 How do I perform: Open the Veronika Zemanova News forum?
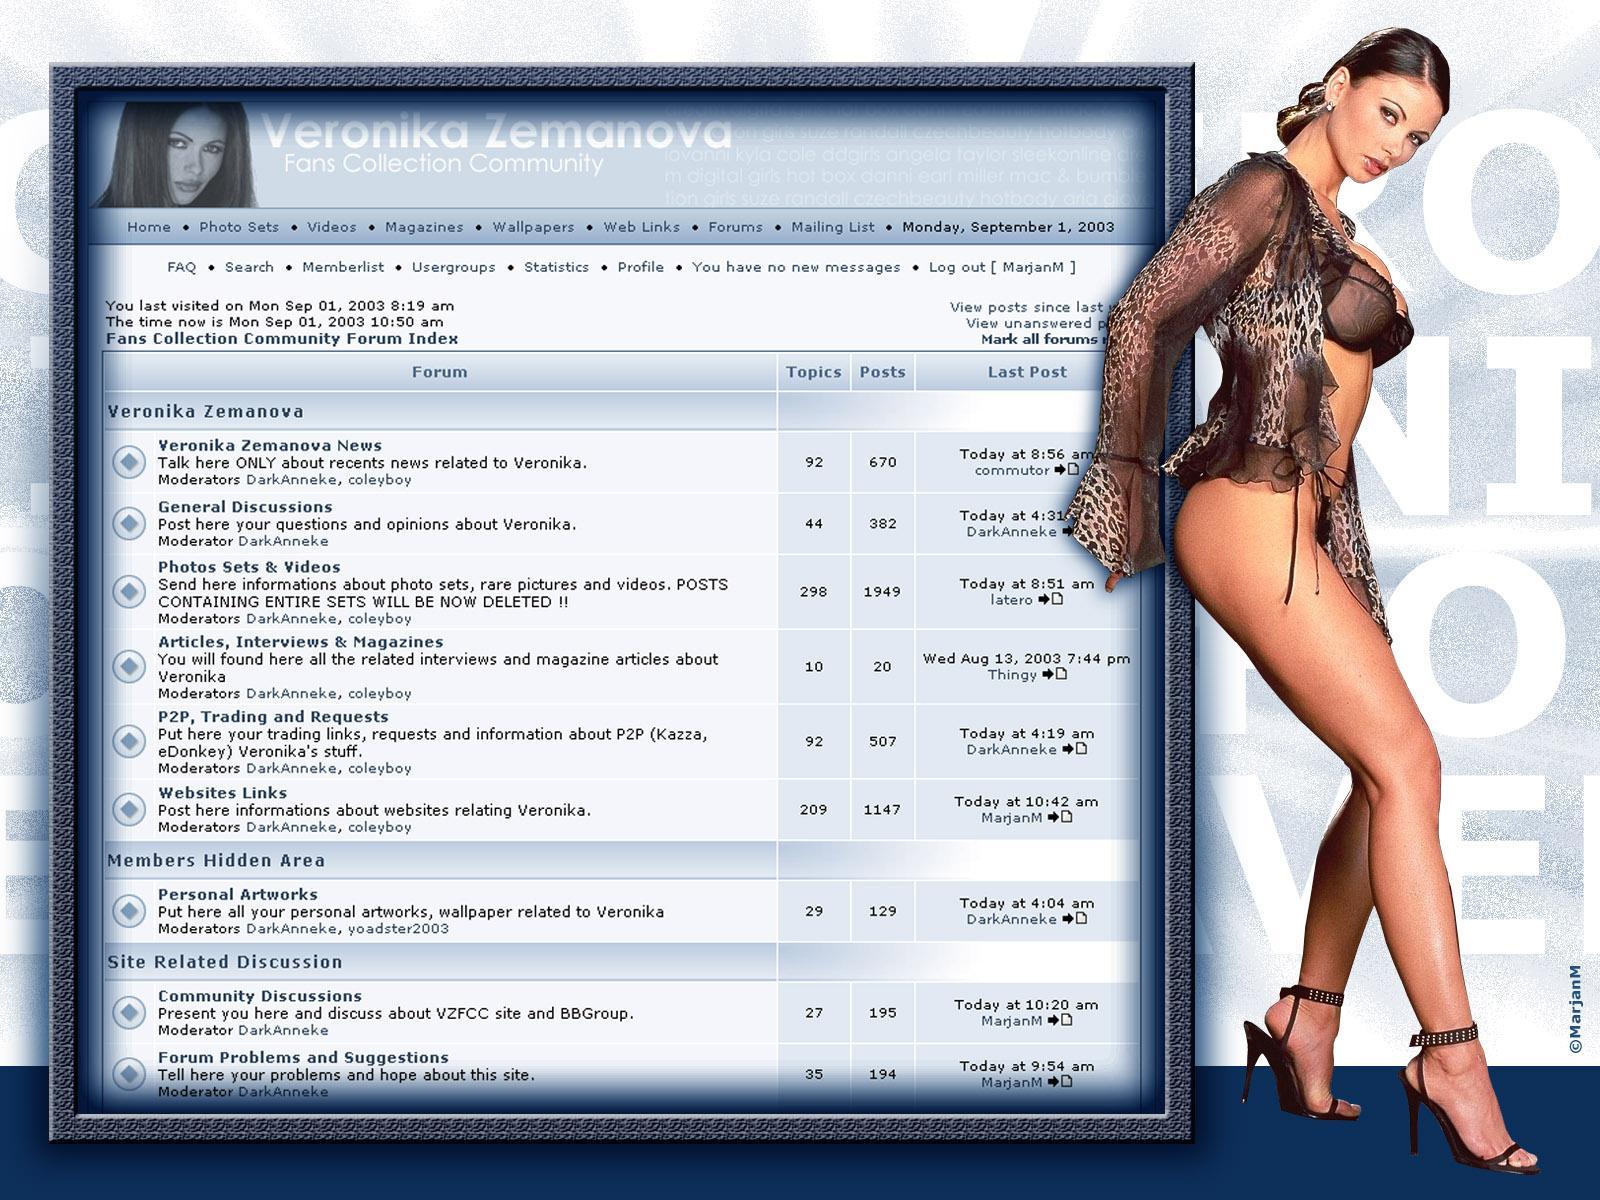[270, 445]
